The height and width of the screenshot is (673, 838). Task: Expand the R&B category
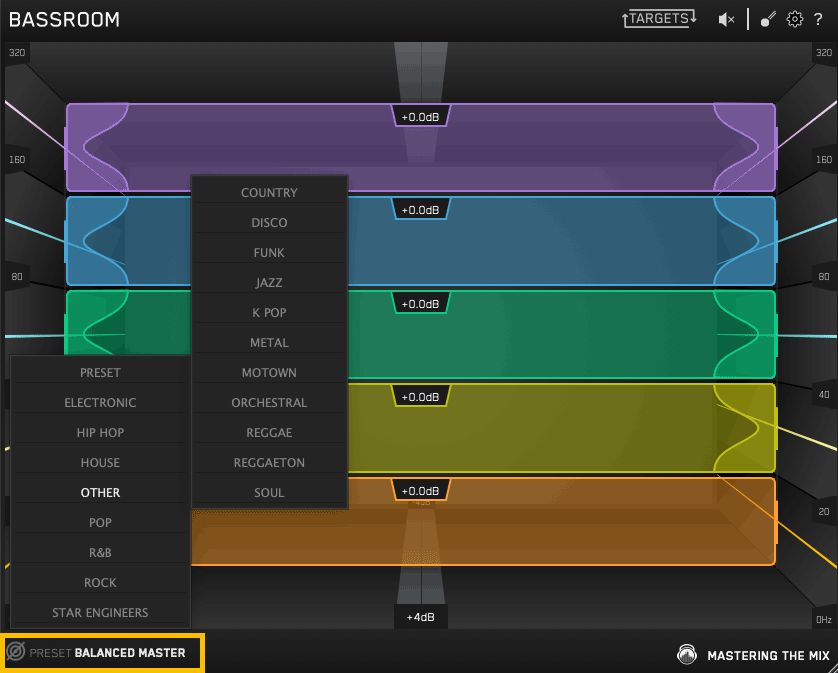click(x=100, y=552)
